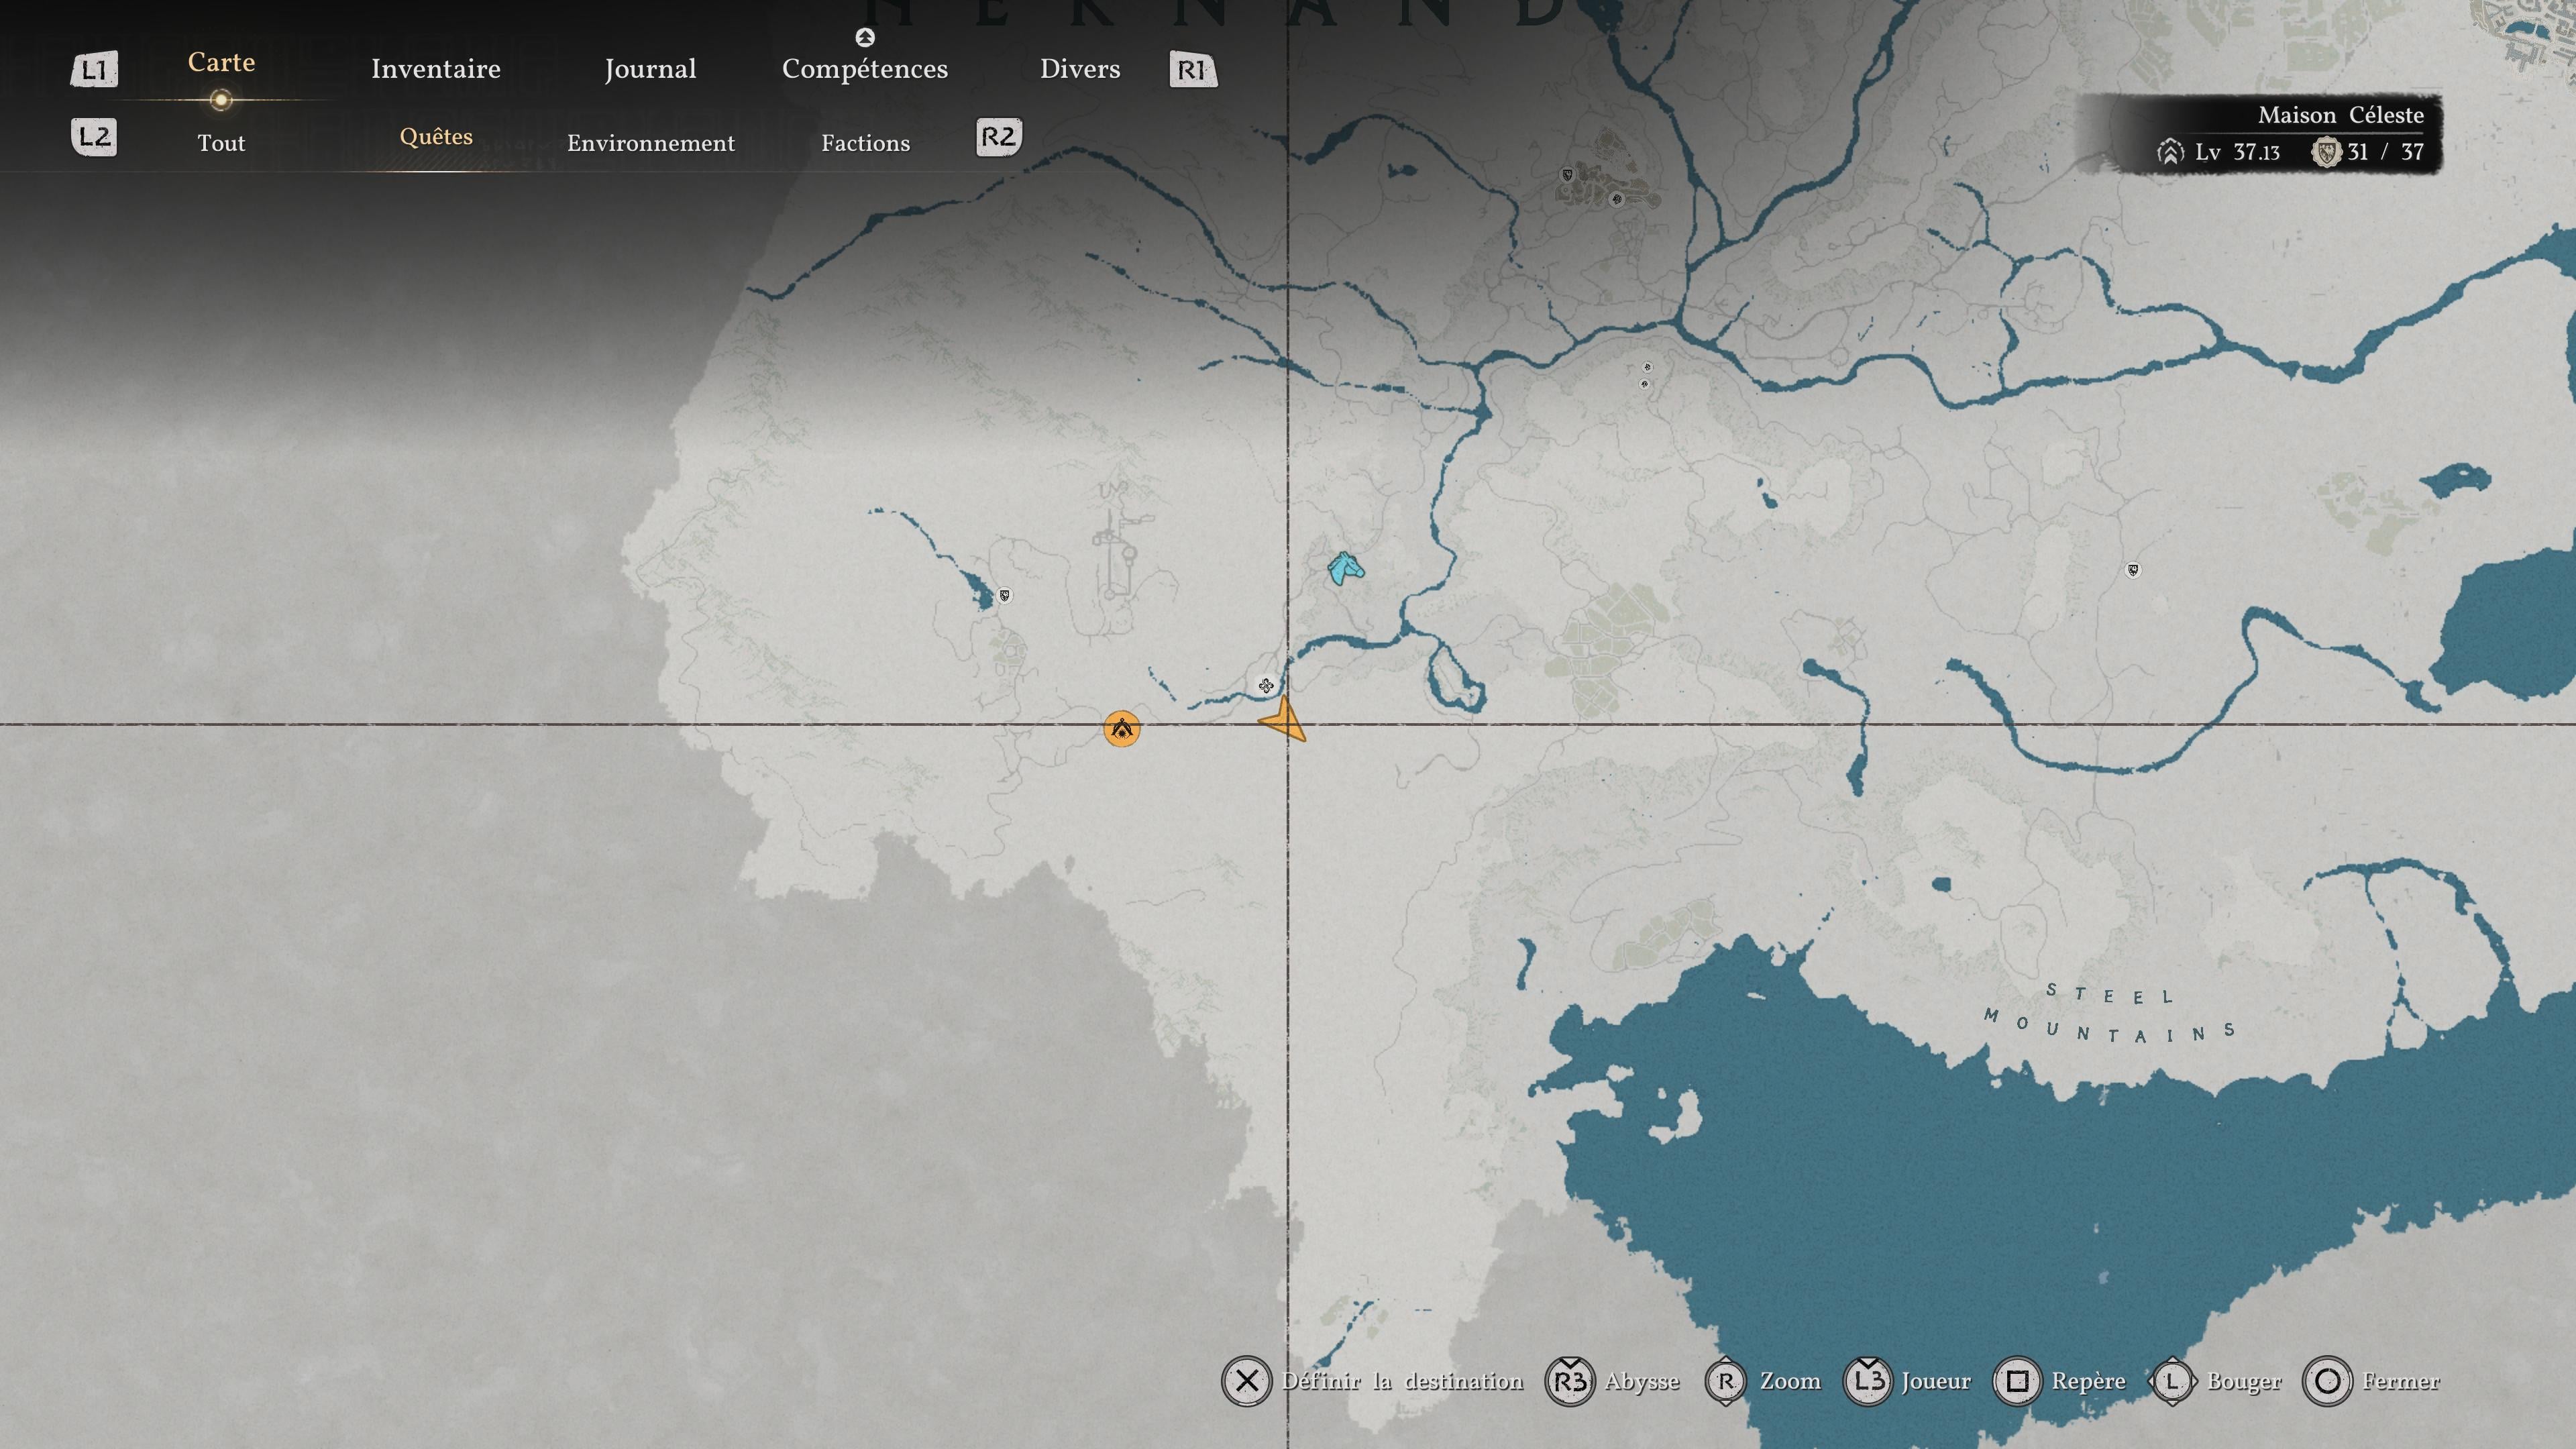Click the circle button glyph
Image resolution: width=2576 pixels, height=1449 pixels.
2327,1381
